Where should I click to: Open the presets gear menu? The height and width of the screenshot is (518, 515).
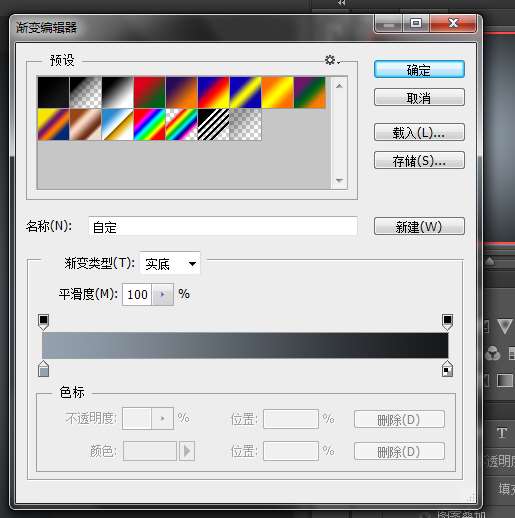pos(332,61)
